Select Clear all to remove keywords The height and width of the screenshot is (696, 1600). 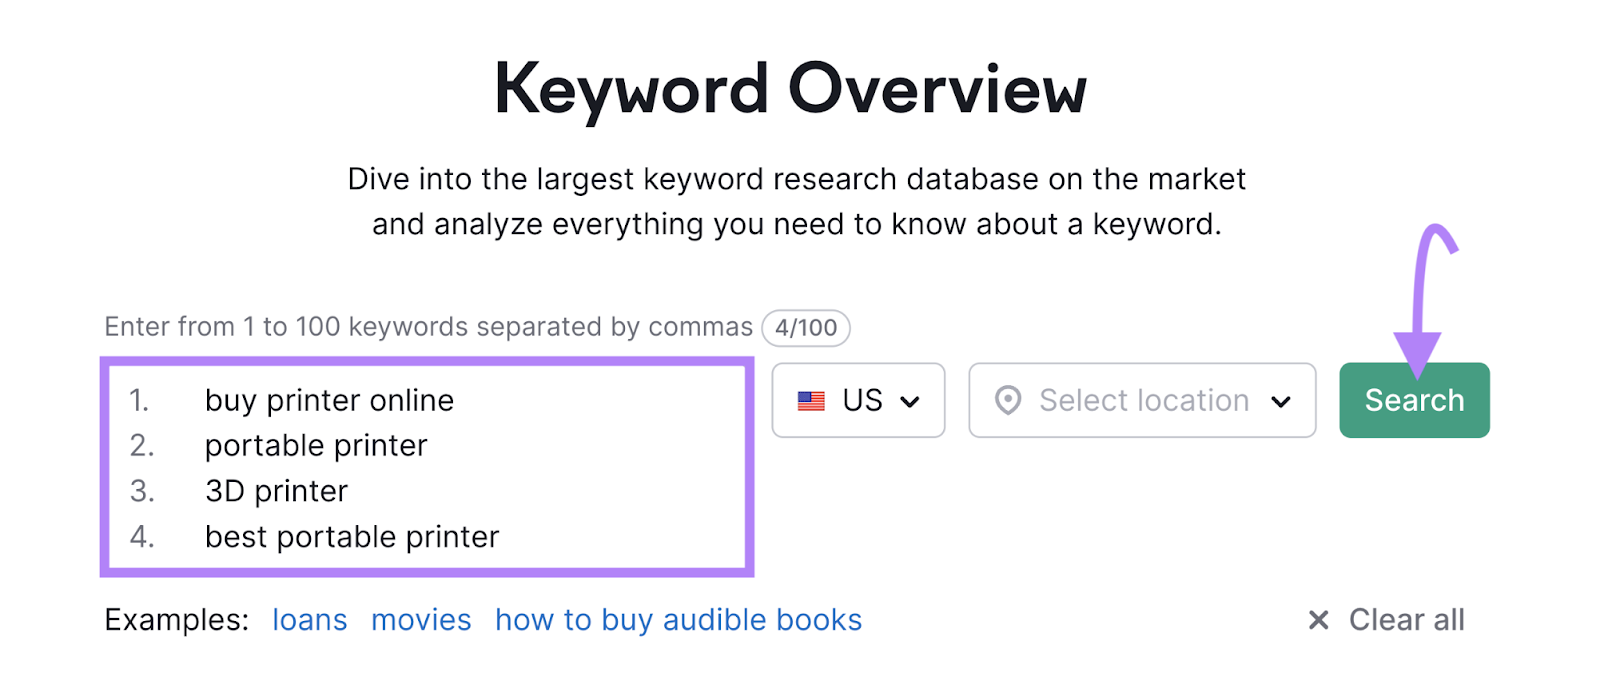(x=1405, y=620)
